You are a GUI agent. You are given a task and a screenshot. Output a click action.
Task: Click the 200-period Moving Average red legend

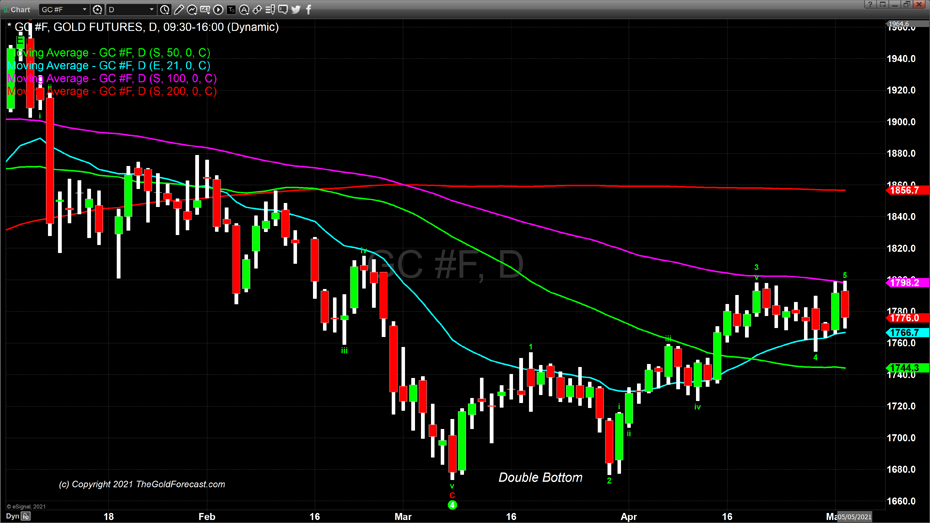pyautogui.click(x=110, y=91)
